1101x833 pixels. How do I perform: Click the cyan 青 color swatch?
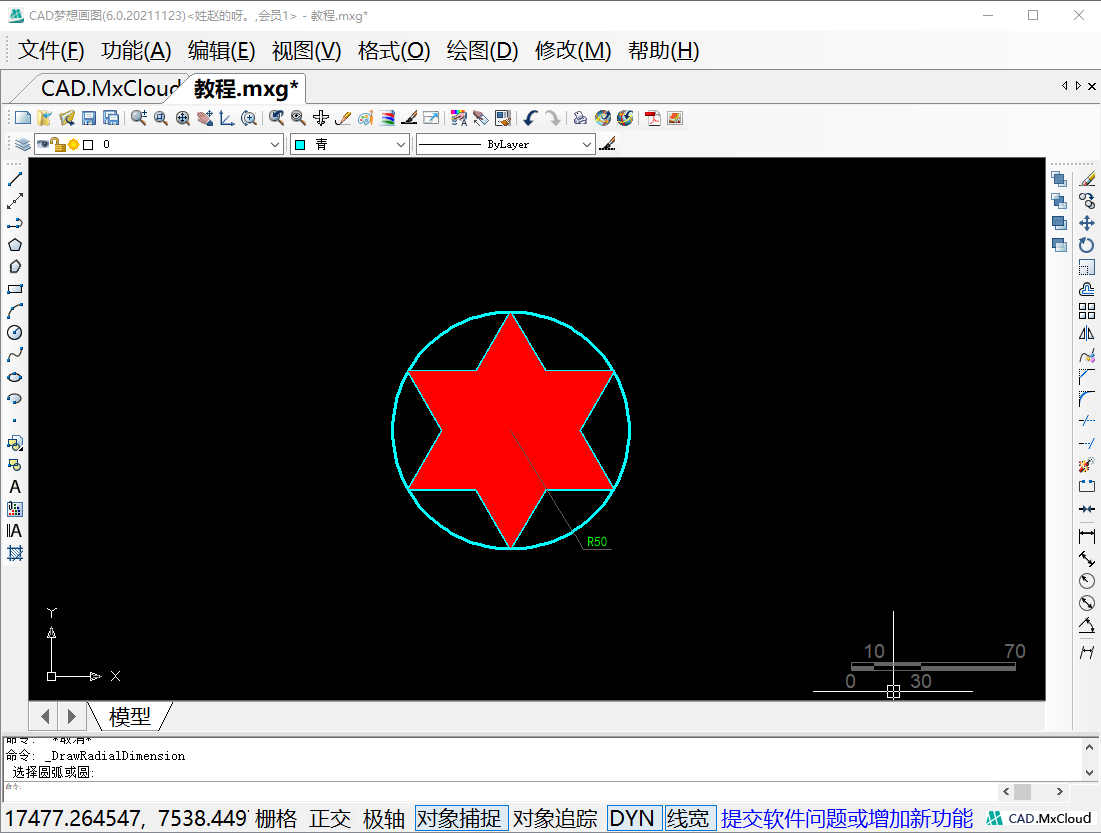pos(300,145)
